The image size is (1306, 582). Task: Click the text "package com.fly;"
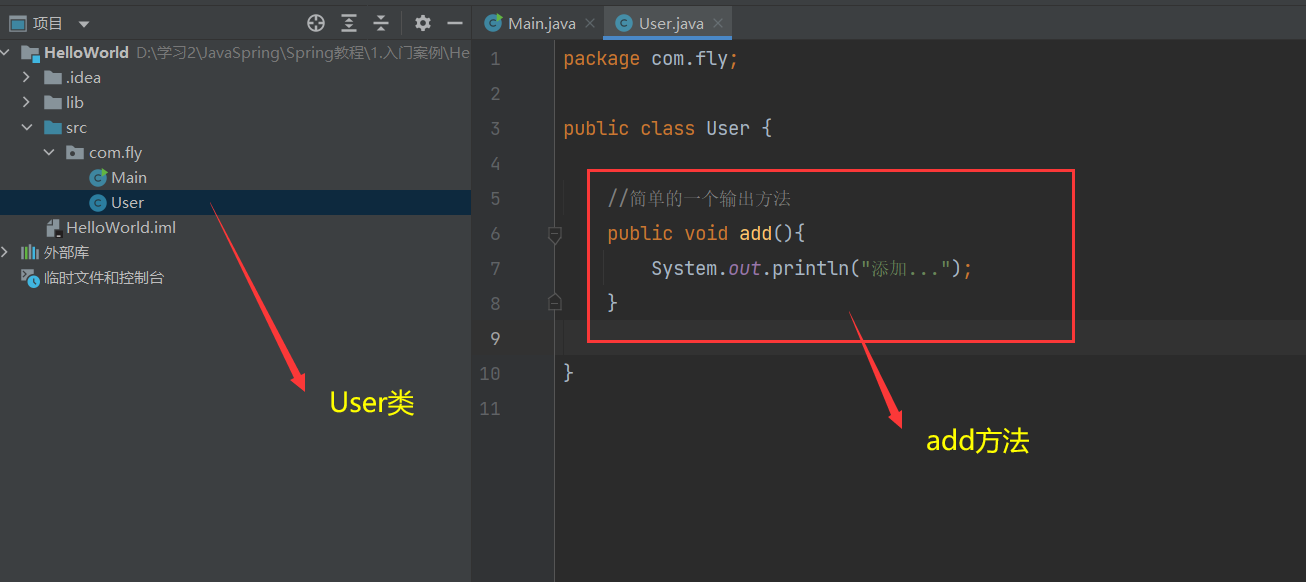coord(651,59)
